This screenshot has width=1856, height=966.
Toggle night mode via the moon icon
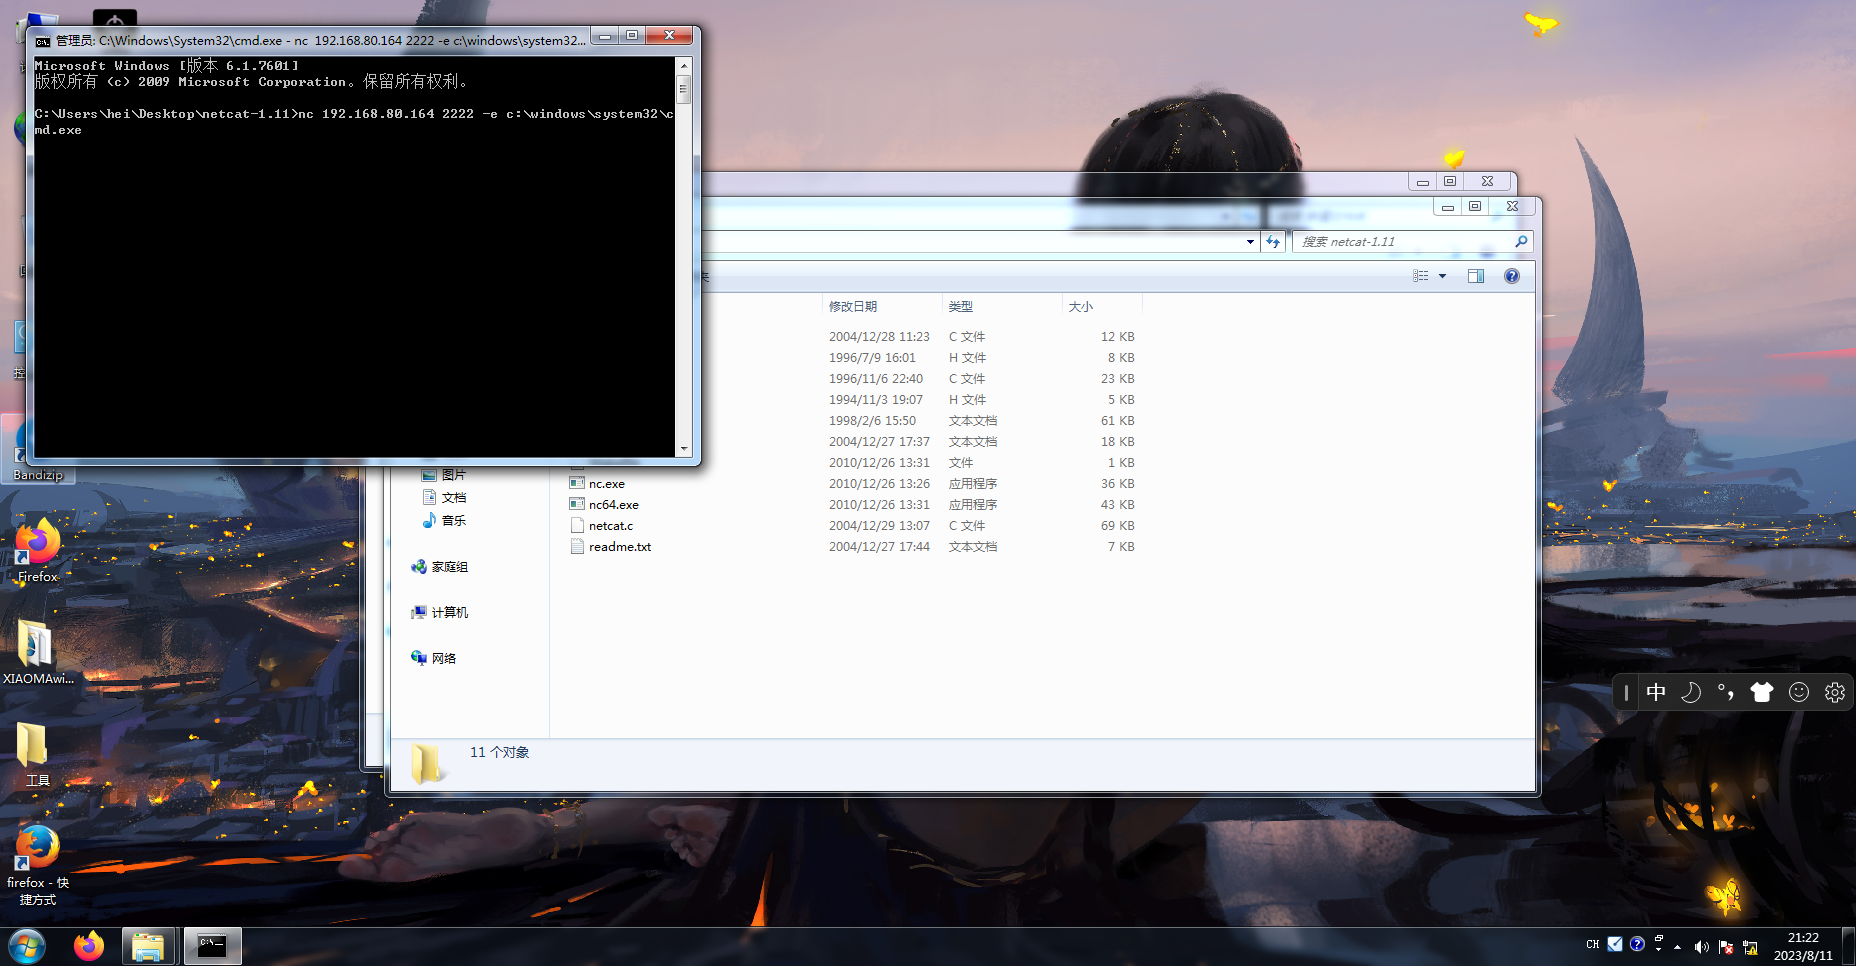1690,691
